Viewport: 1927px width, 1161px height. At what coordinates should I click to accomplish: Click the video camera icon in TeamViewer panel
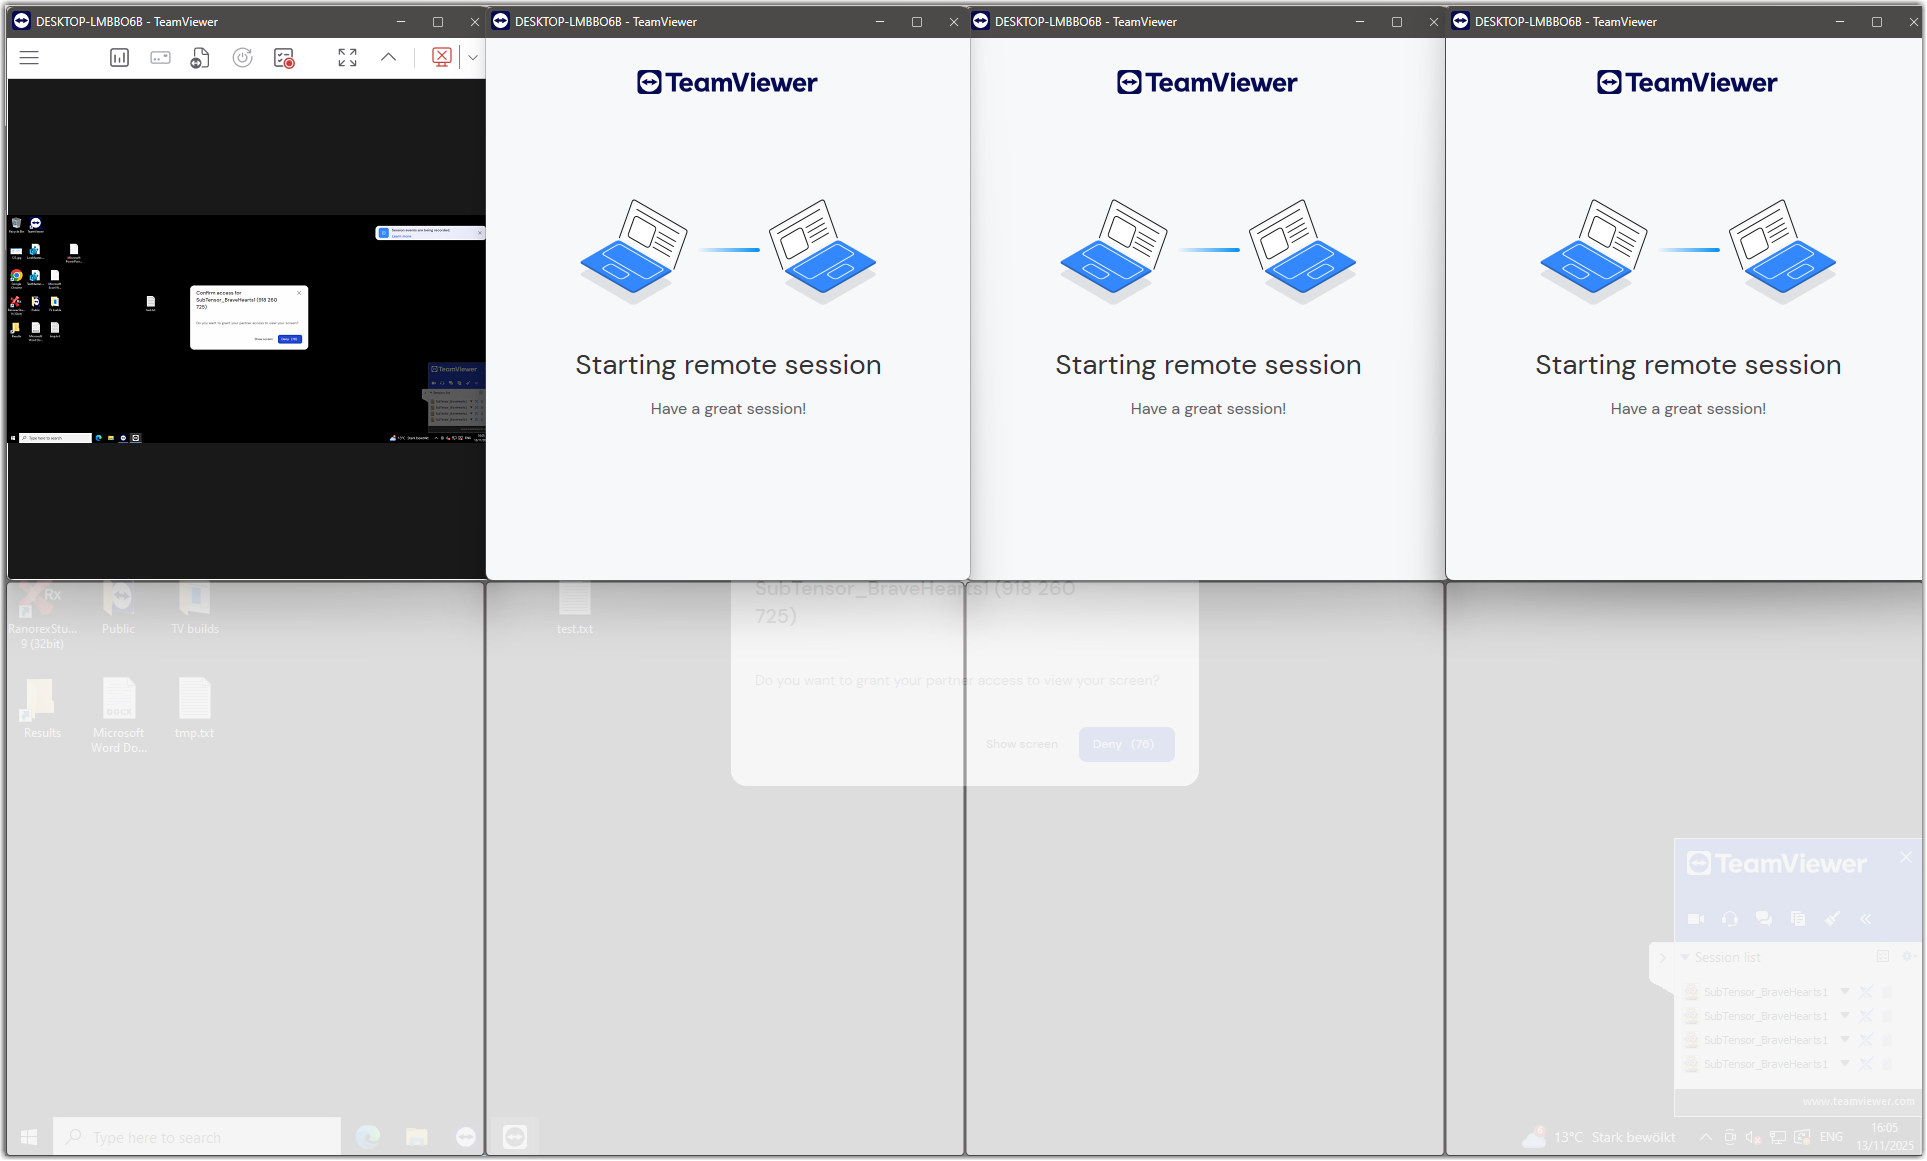[1696, 918]
